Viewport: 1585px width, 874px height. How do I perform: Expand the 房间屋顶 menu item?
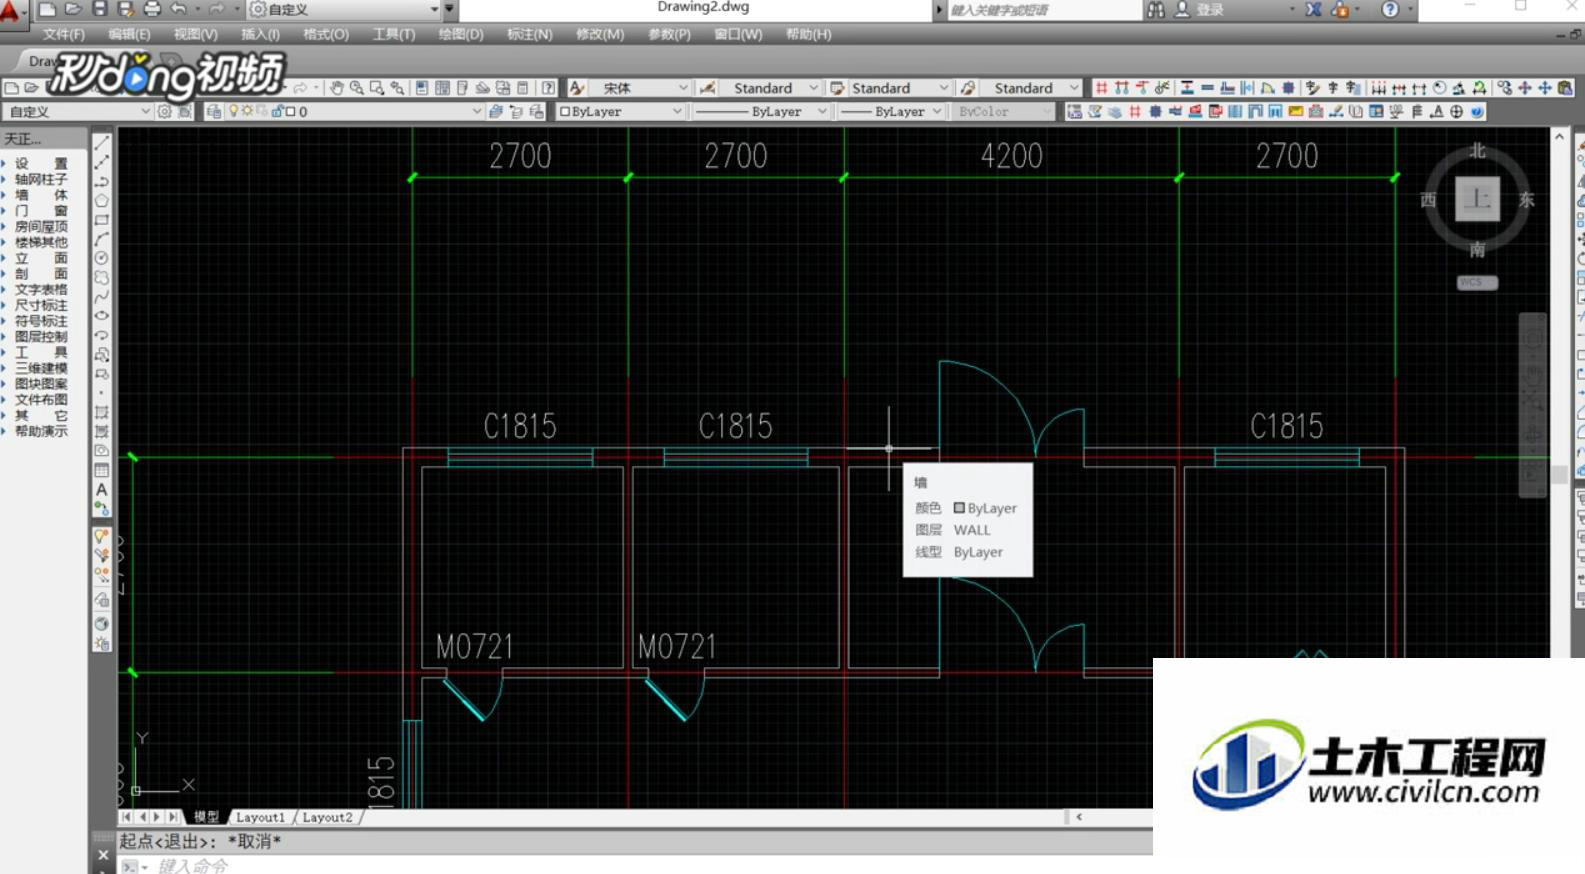point(41,226)
